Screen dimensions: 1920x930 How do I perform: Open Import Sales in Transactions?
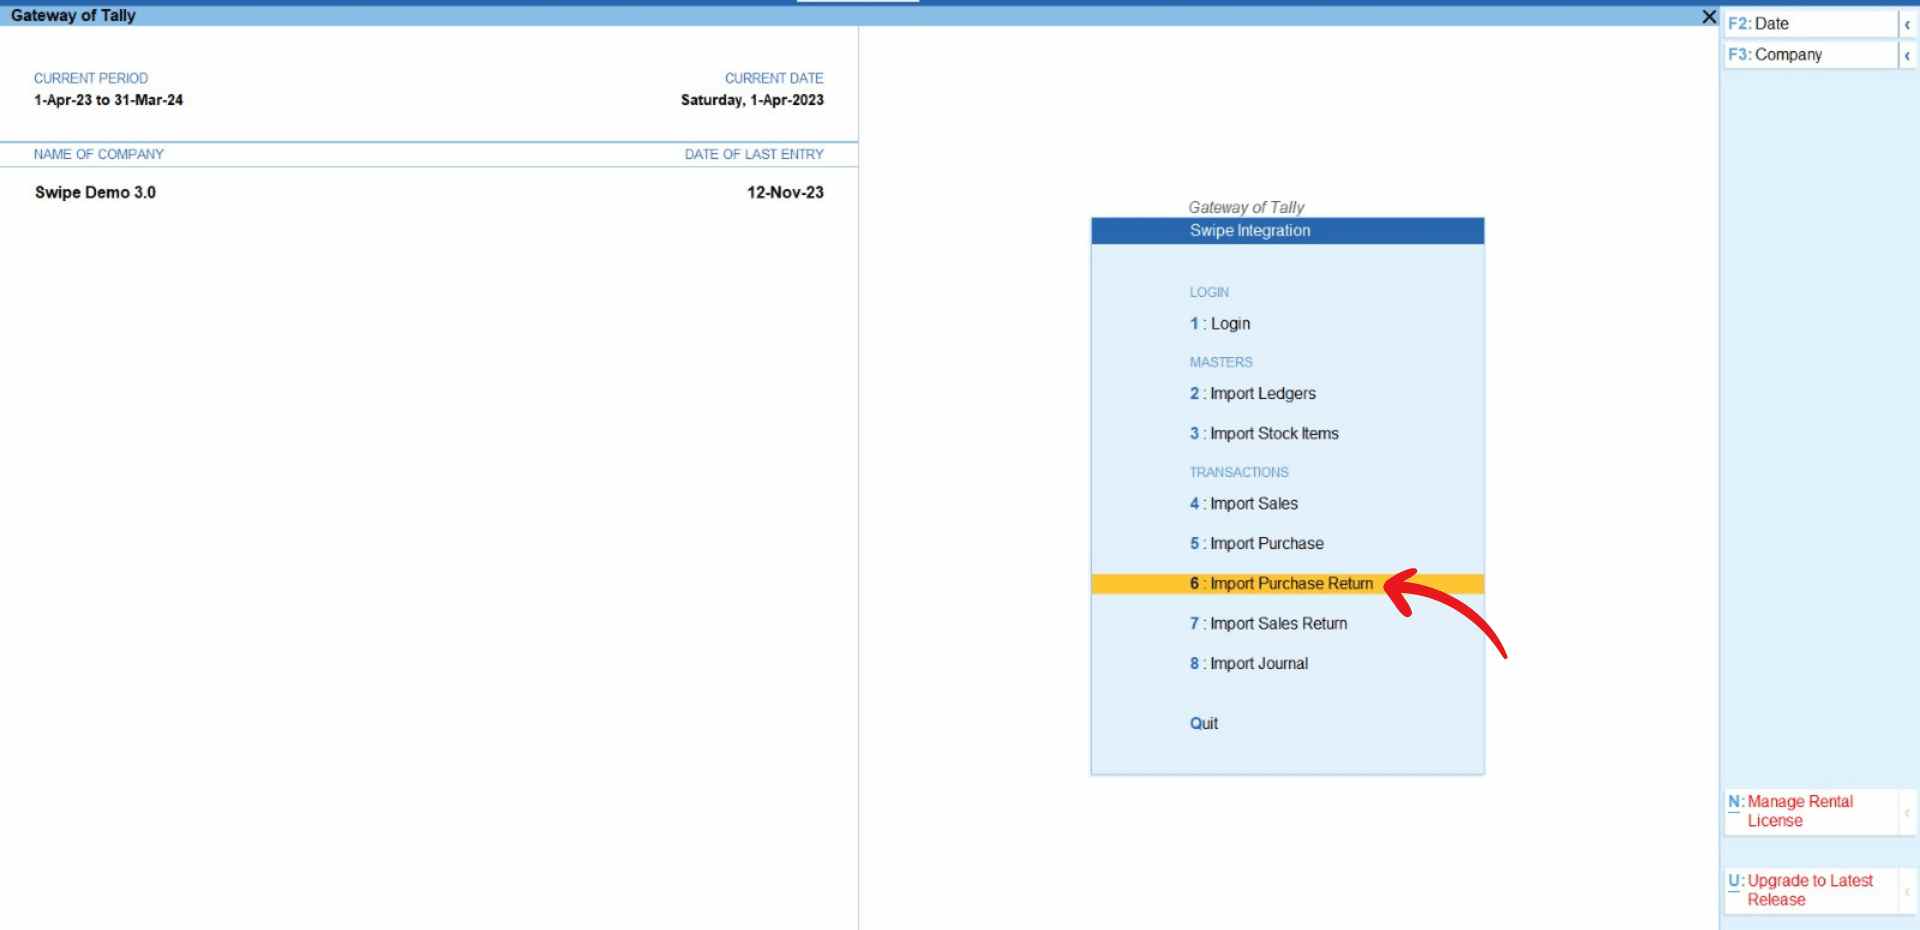coord(1244,504)
